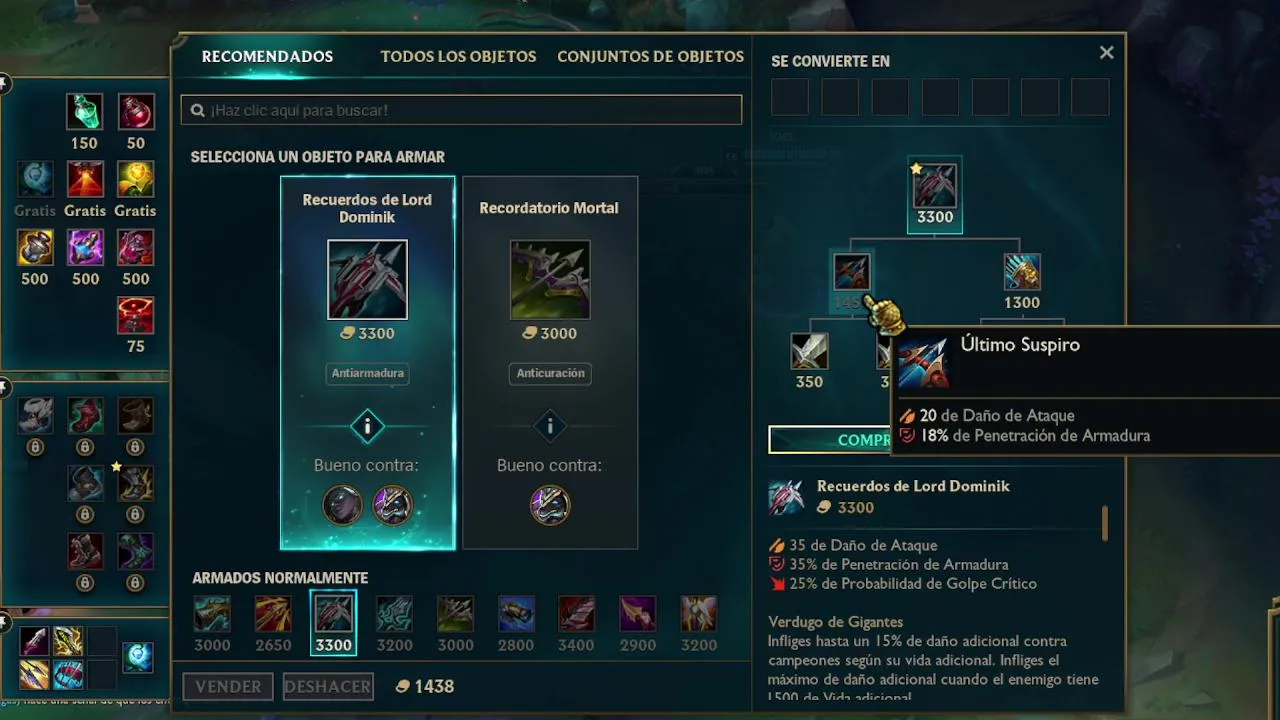1280x720 pixels.
Task: Click the Anticuración tag
Action: [x=550, y=373]
